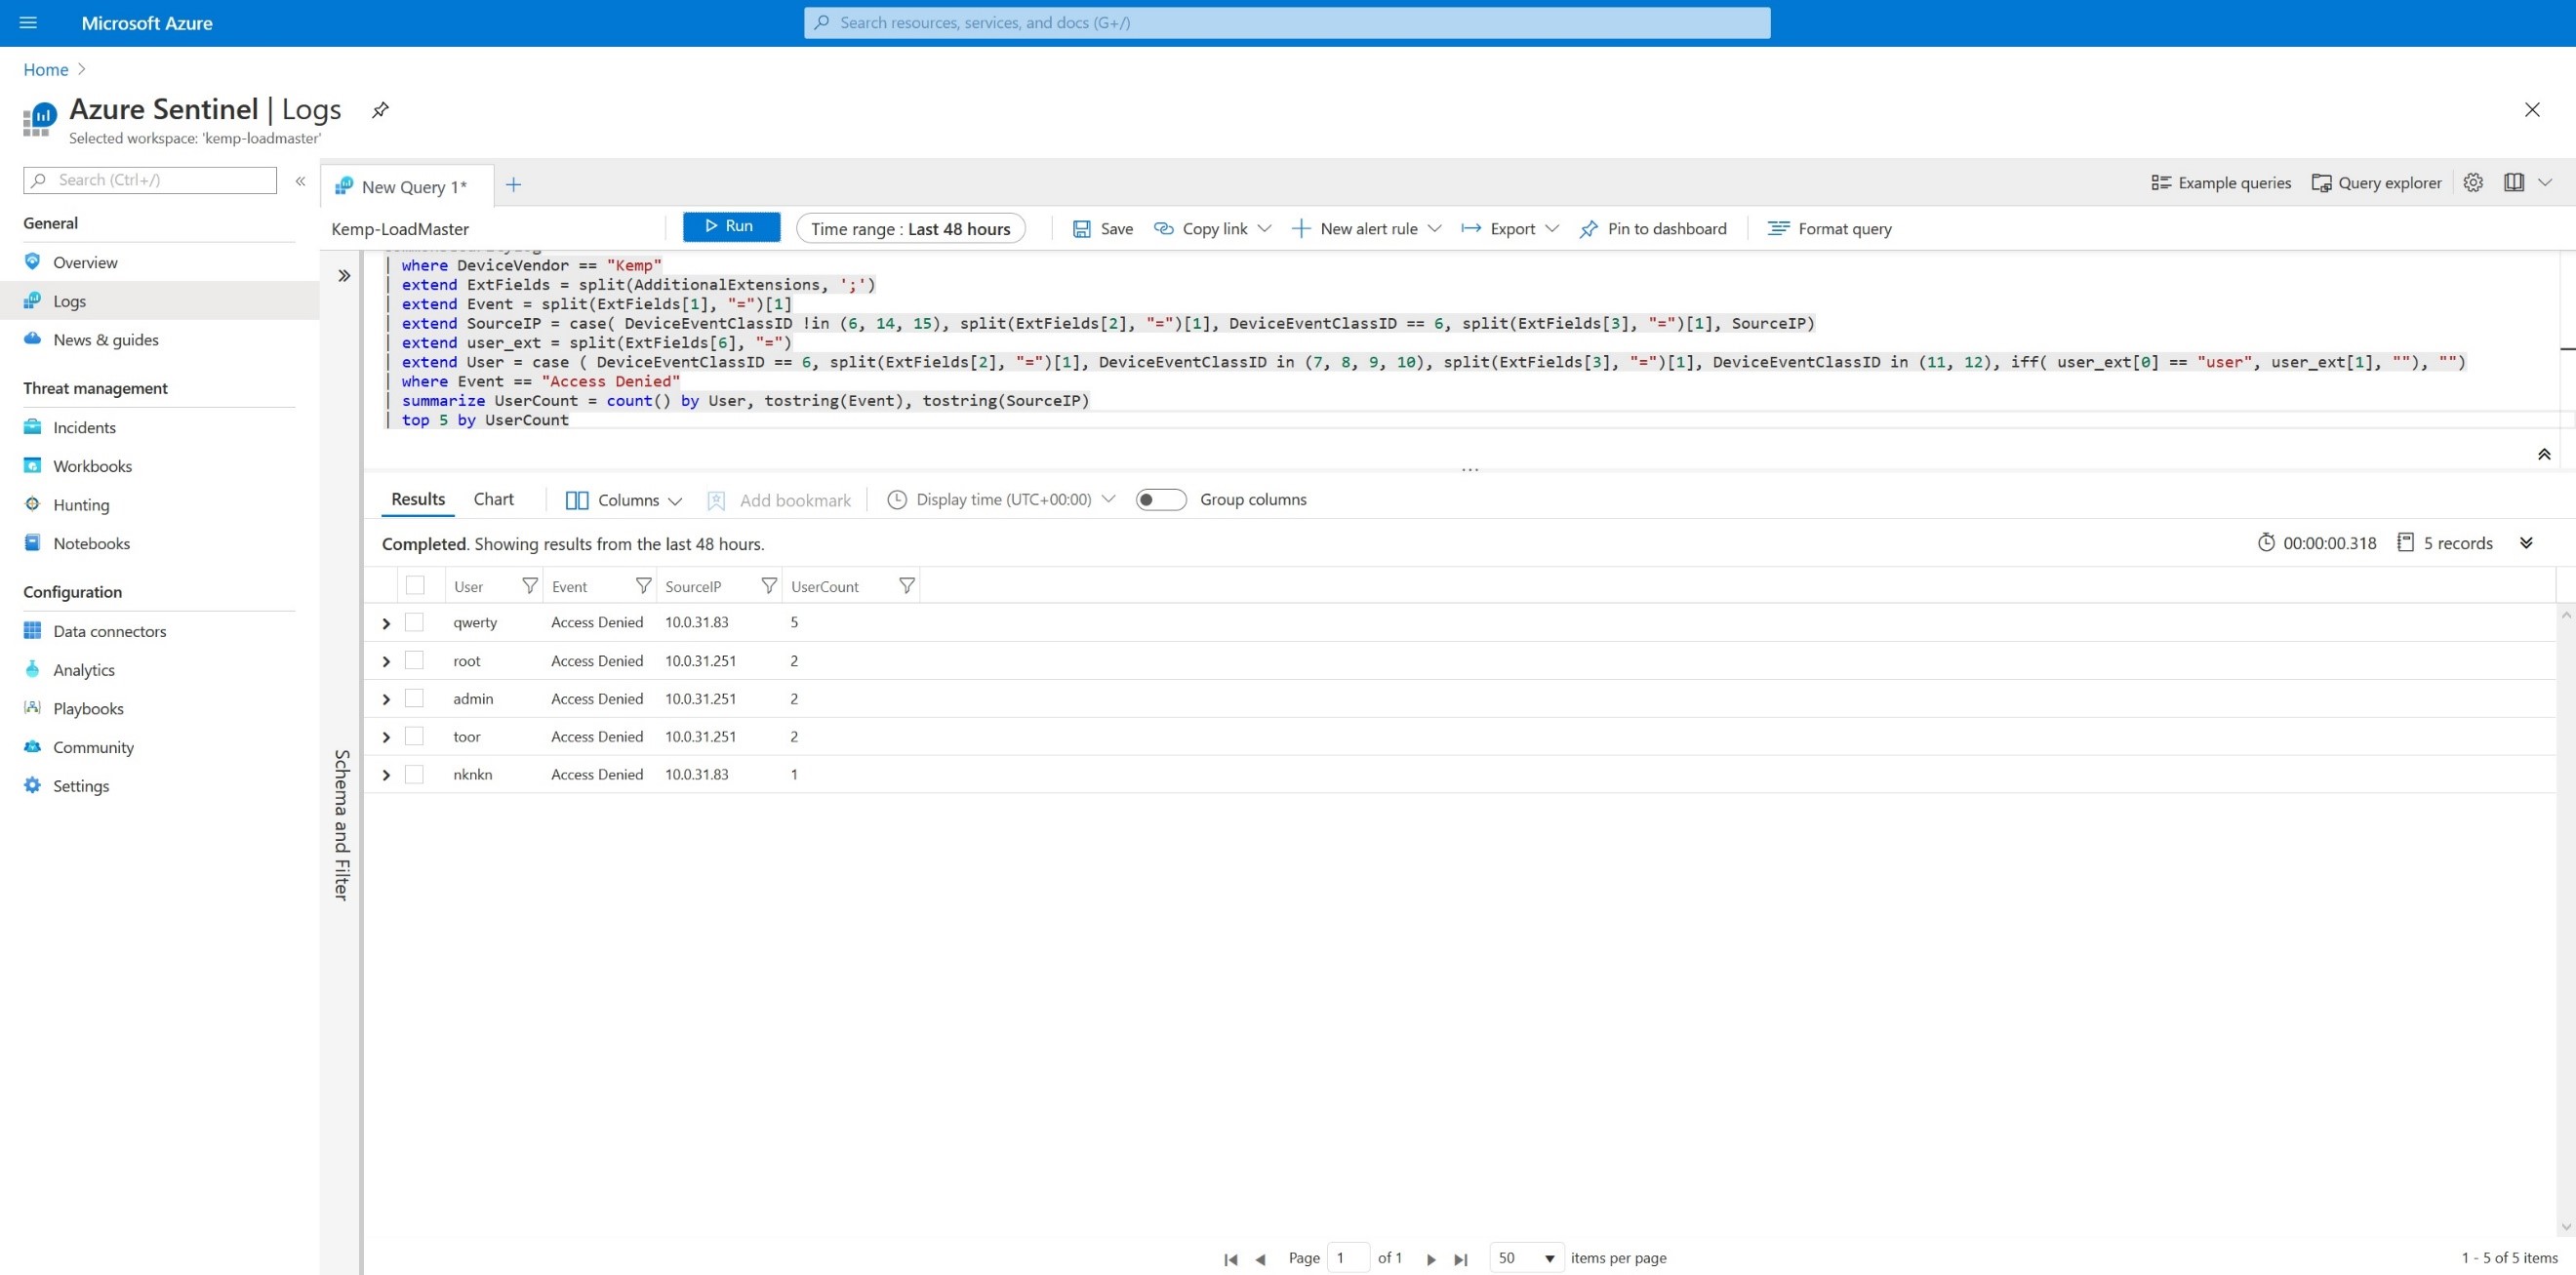
Task: Open the Export dropdown
Action: 1510,229
